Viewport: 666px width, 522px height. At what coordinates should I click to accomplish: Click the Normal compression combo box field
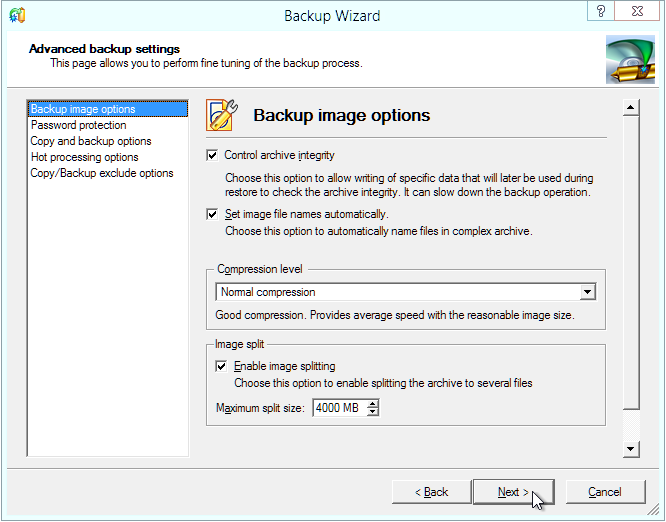(x=405, y=292)
